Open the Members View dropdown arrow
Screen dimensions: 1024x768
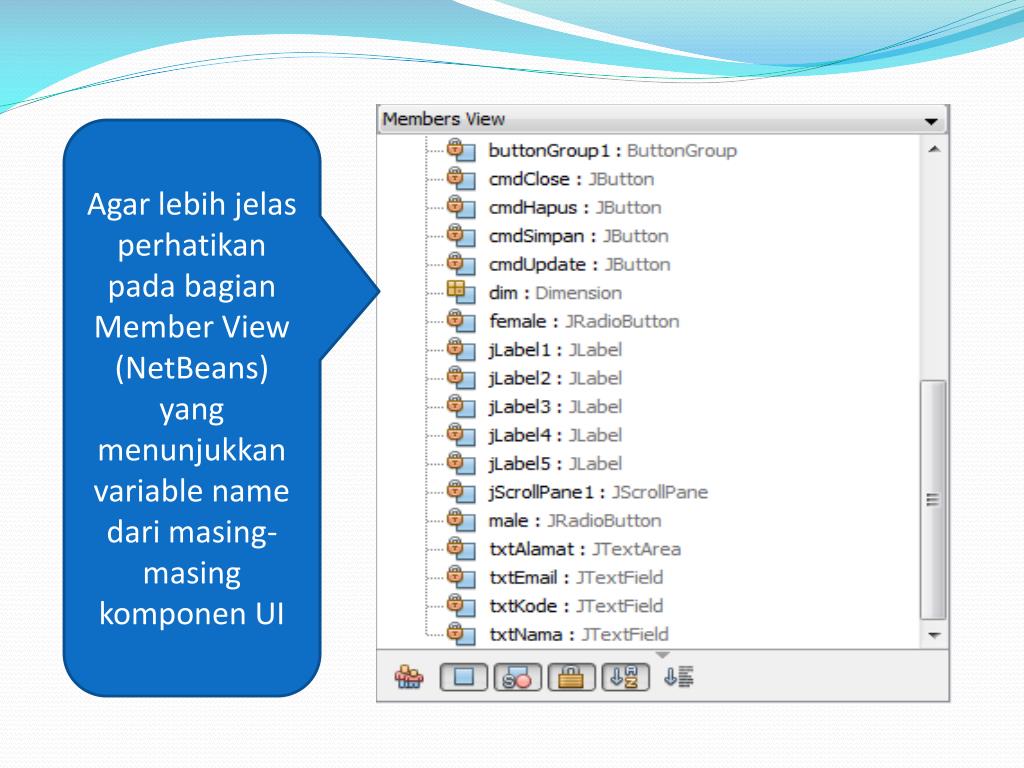tap(931, 121)
